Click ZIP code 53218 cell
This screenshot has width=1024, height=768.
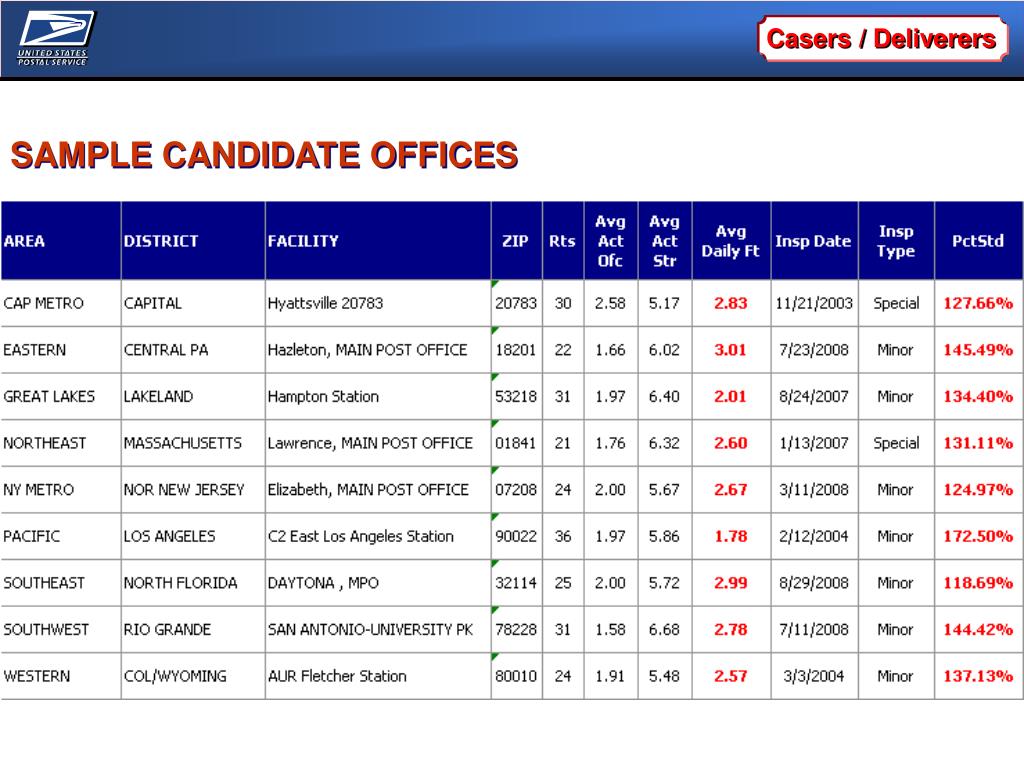tap(516, 396)
